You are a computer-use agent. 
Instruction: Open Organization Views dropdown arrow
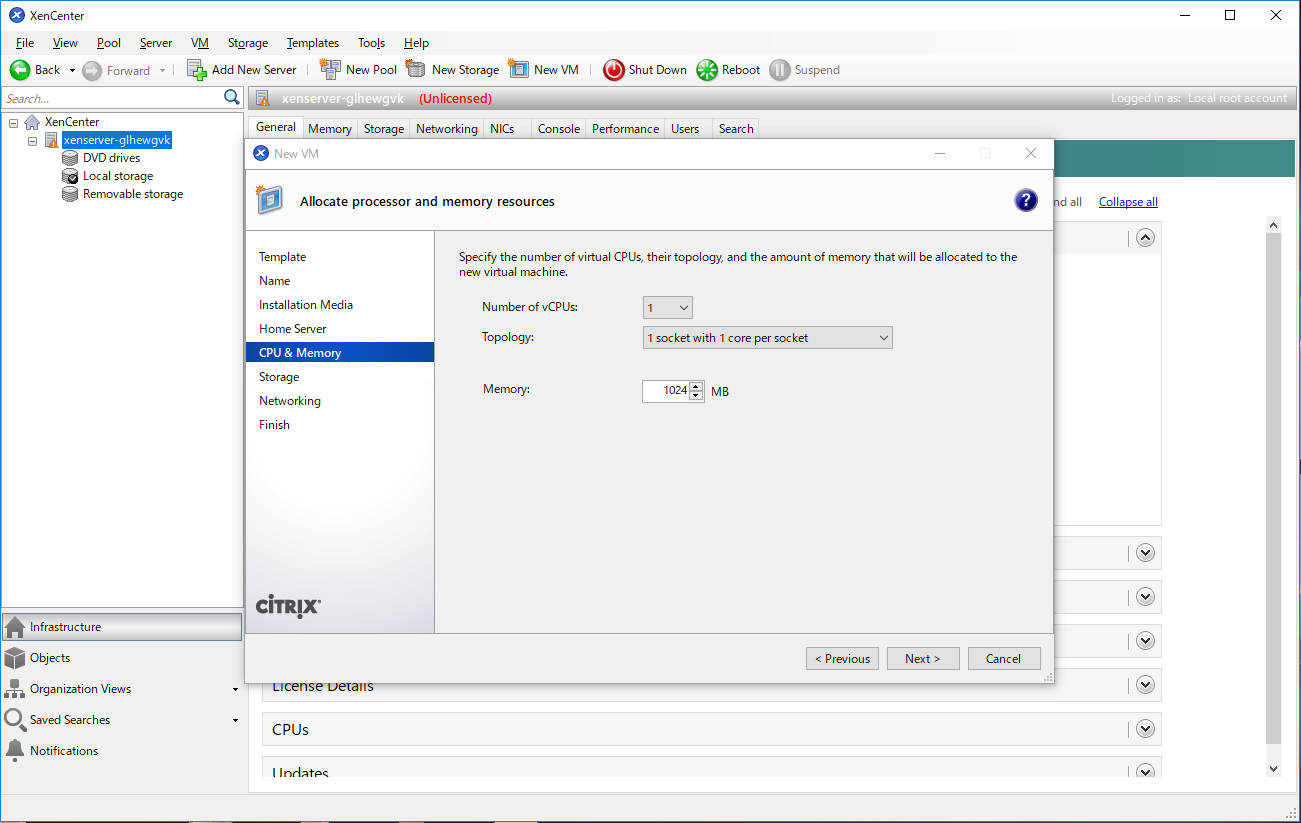[235, 690]
